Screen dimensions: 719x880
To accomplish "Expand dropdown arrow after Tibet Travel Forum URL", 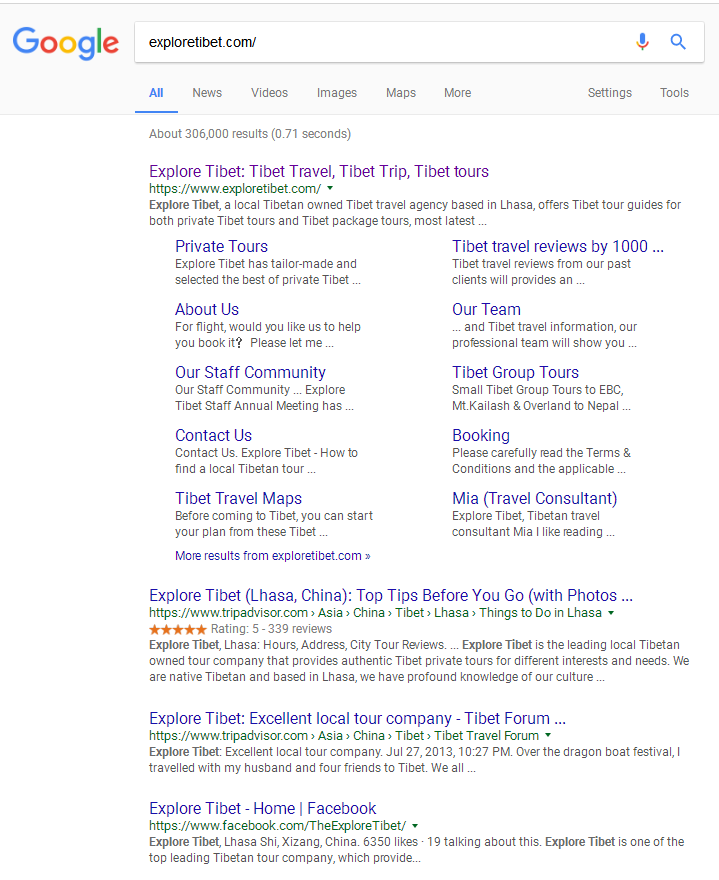I will tap(548, 736).
